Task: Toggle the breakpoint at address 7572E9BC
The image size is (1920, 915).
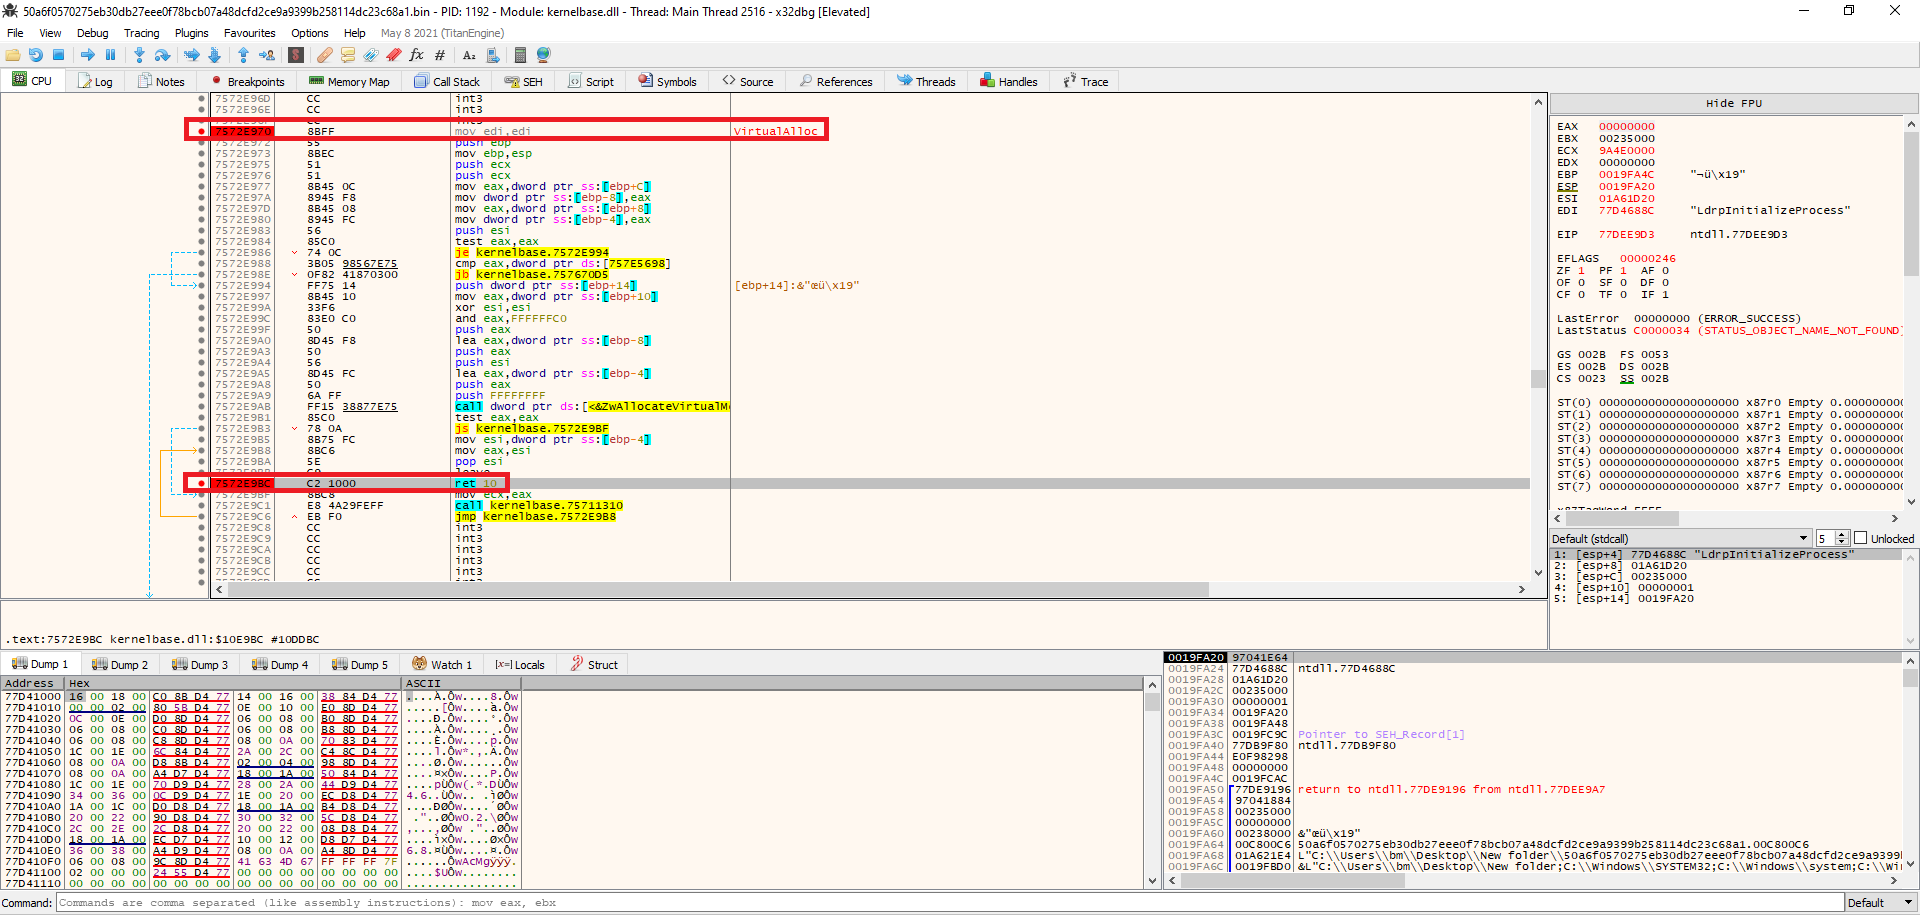Action: point(201,483)
